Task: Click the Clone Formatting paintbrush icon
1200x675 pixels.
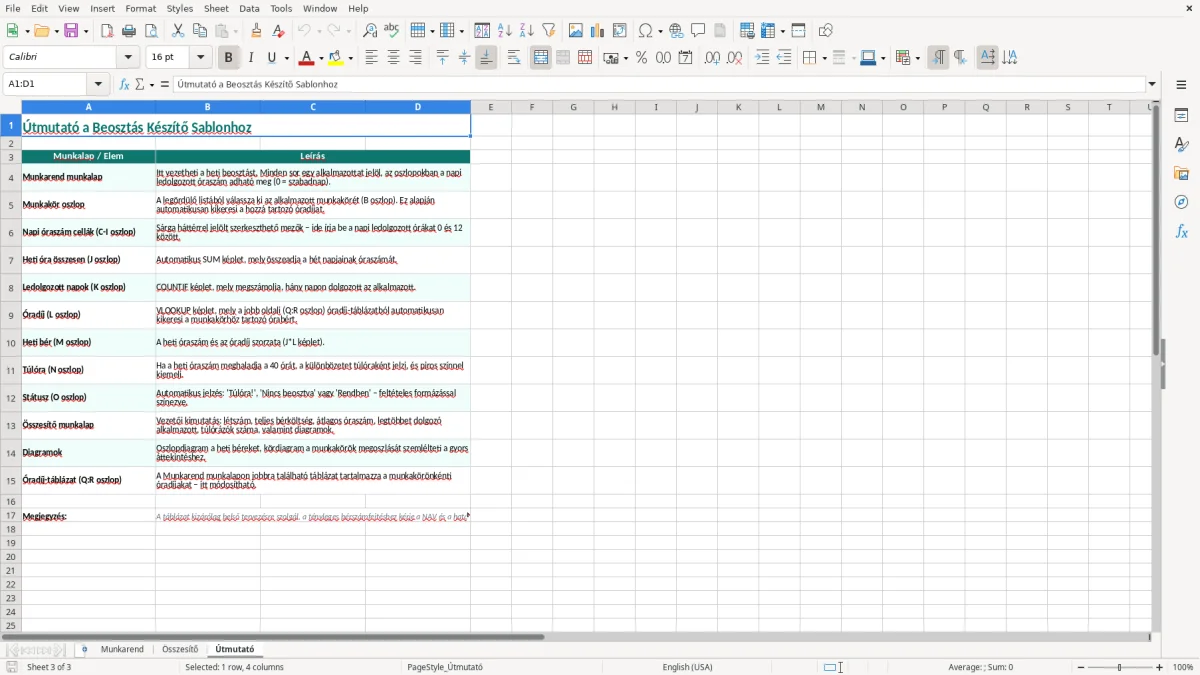Action: 256,31
